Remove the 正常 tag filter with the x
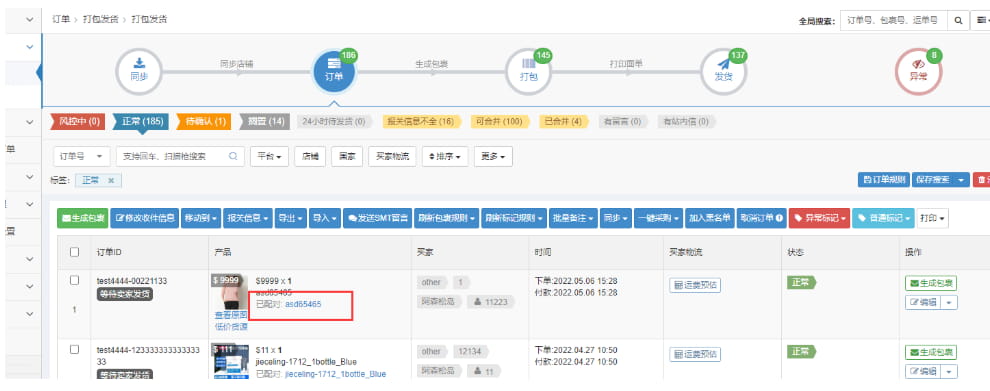This screenshot has height=391, width=990. 111,181
